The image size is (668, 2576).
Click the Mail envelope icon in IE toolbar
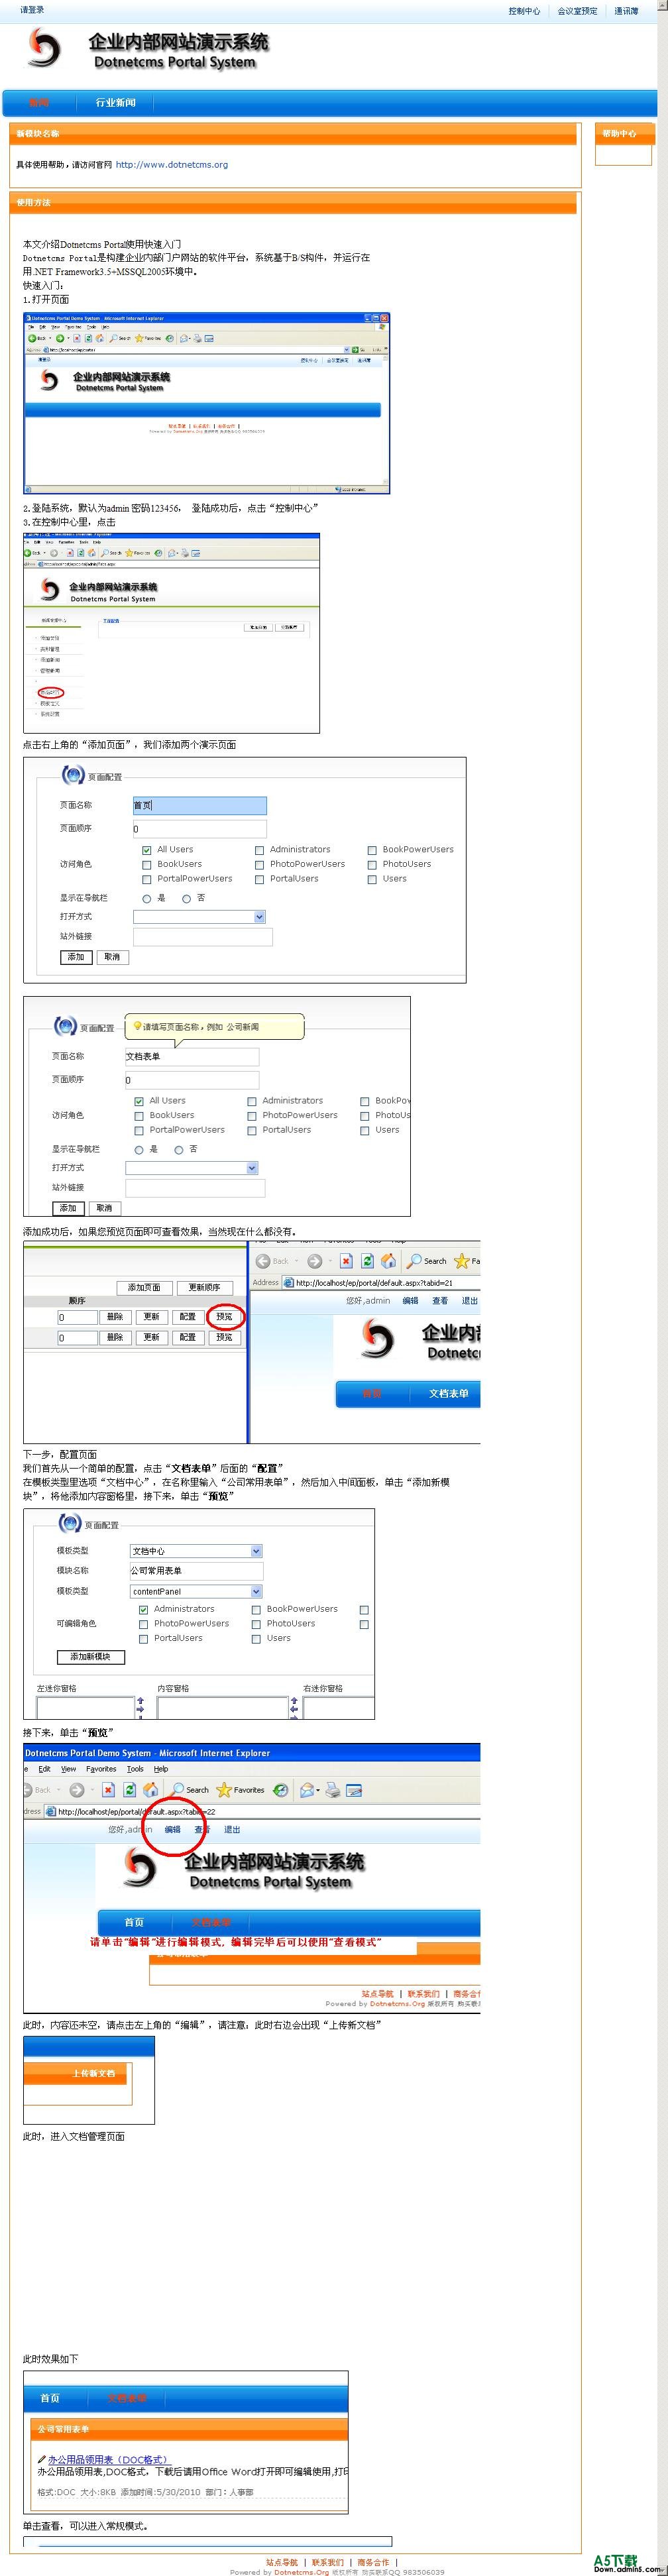[x=308, y=1790]
